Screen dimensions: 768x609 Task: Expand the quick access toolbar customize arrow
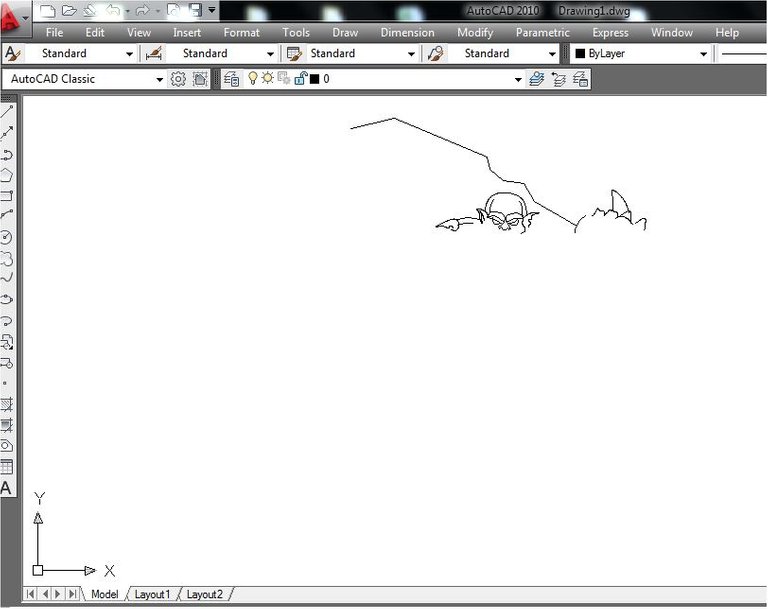click(212, 10)
